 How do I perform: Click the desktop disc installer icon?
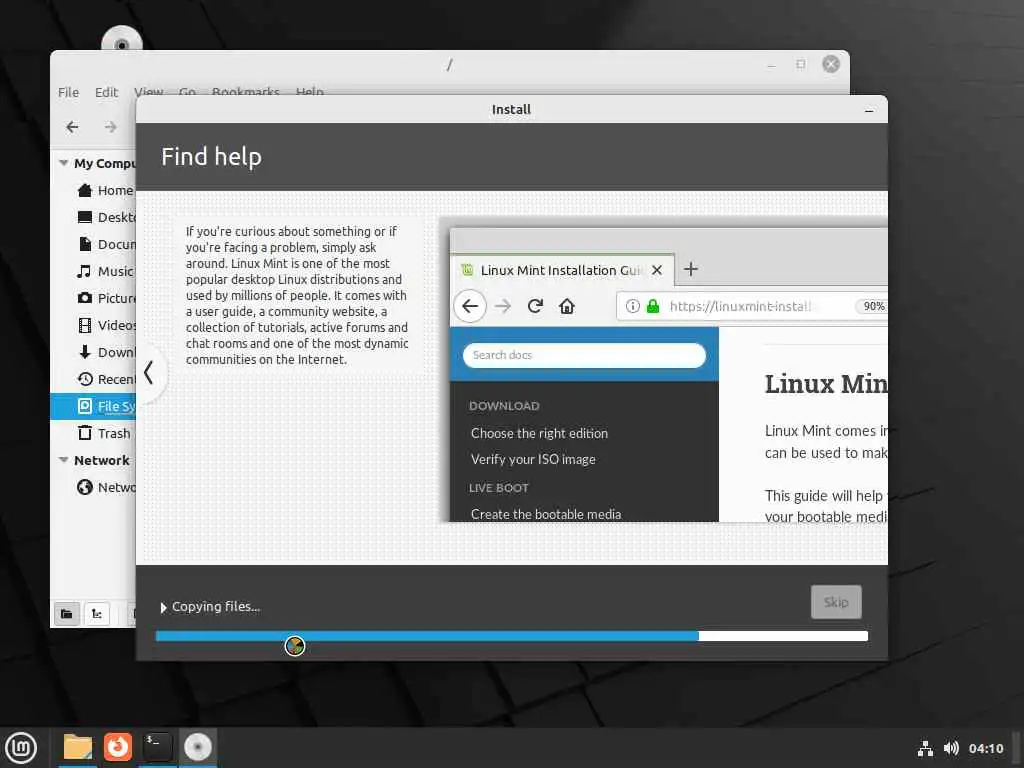121,39
